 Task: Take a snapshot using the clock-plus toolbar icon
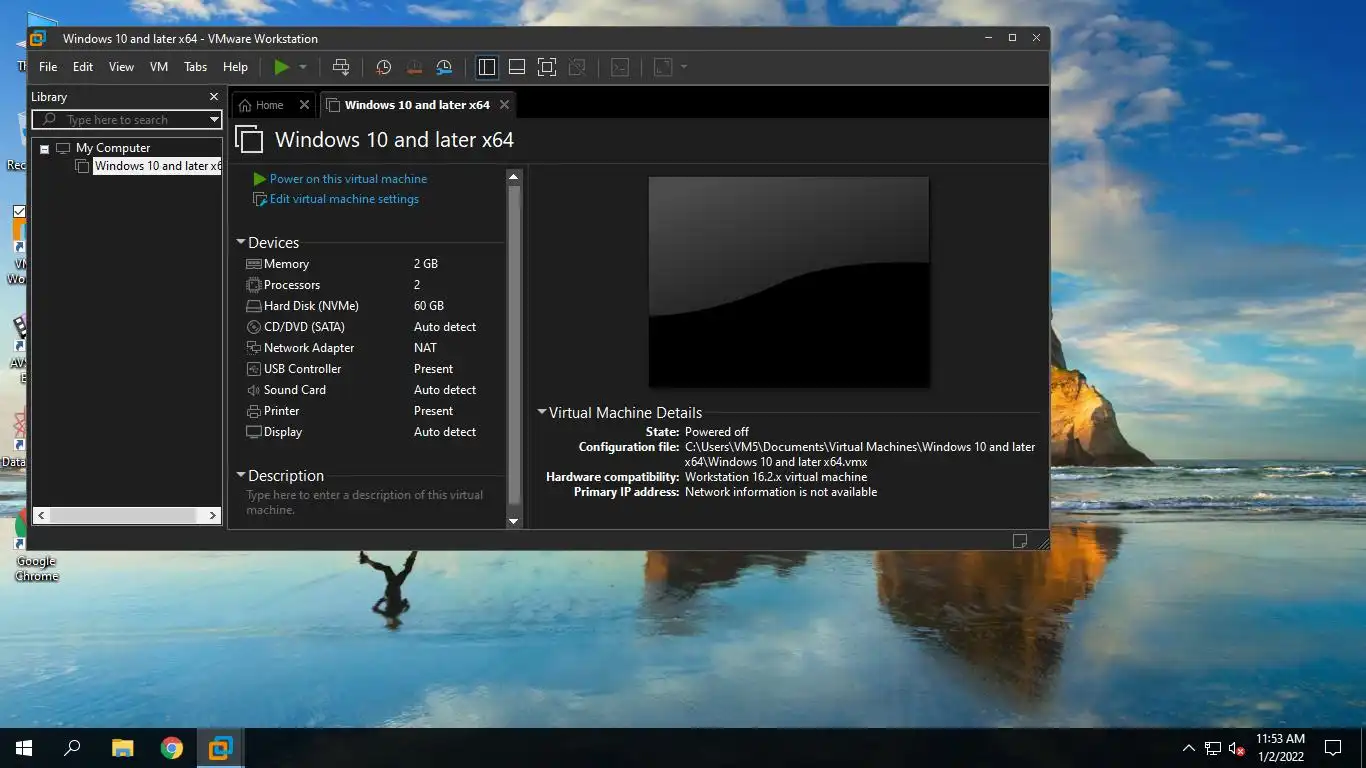coord(383,67)
